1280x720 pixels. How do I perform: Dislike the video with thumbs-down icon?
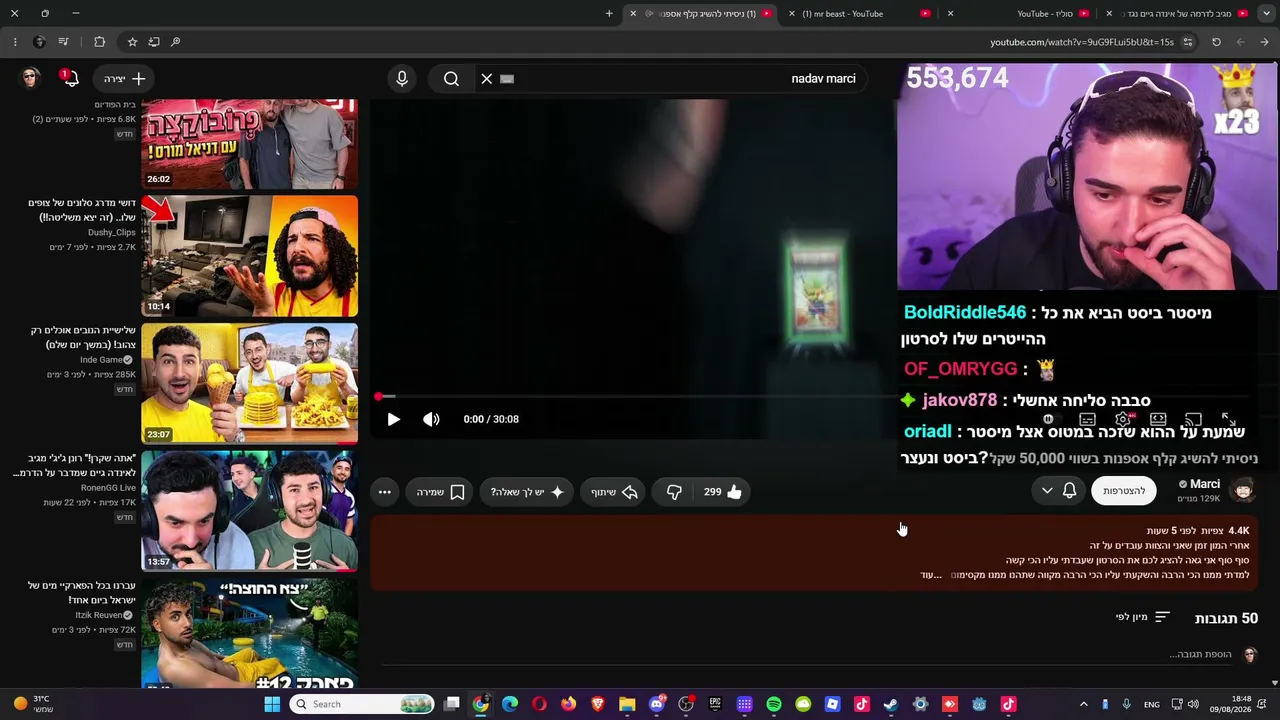point(674,492)
